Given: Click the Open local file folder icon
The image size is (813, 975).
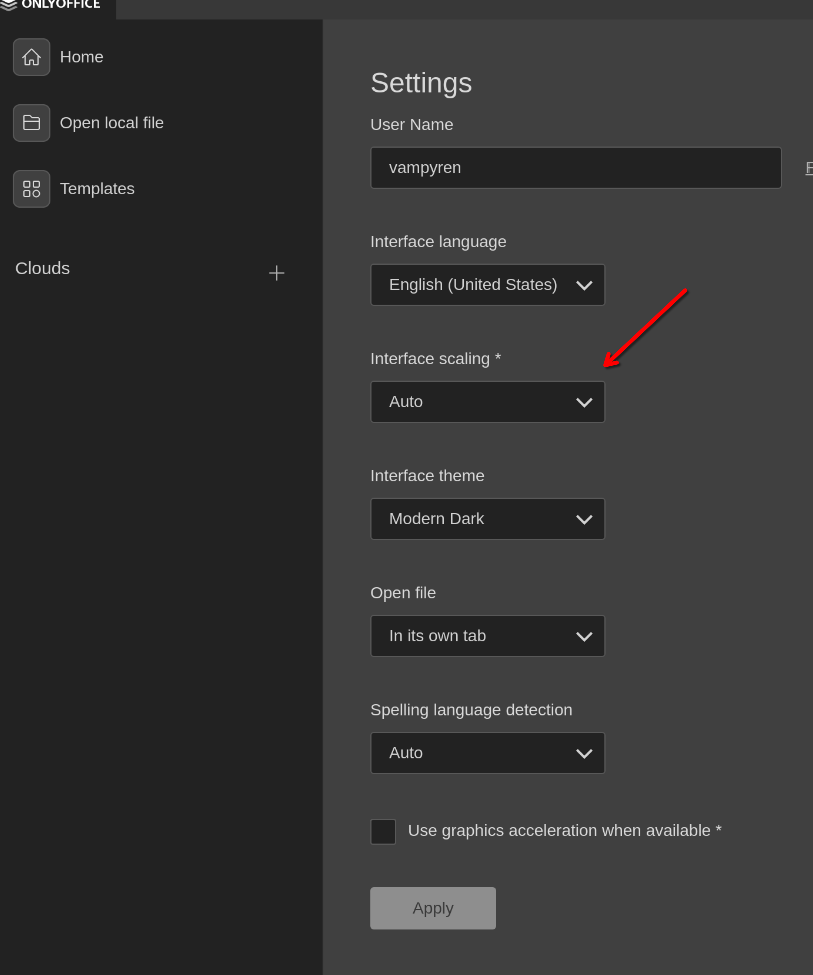Looking at the screenshot, I should [x=31, y=123].
